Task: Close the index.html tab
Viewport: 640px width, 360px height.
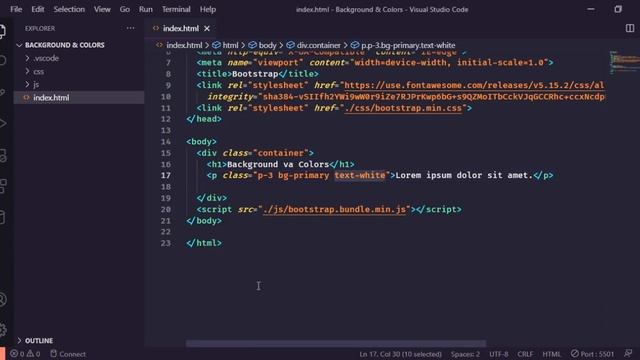Action: (x=207, y=28)
